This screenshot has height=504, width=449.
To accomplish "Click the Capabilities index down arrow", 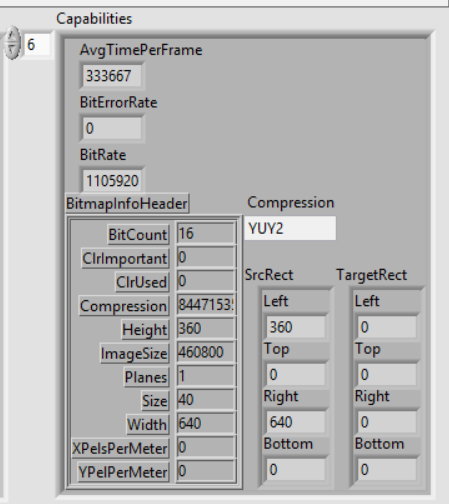I will point(12,50).
